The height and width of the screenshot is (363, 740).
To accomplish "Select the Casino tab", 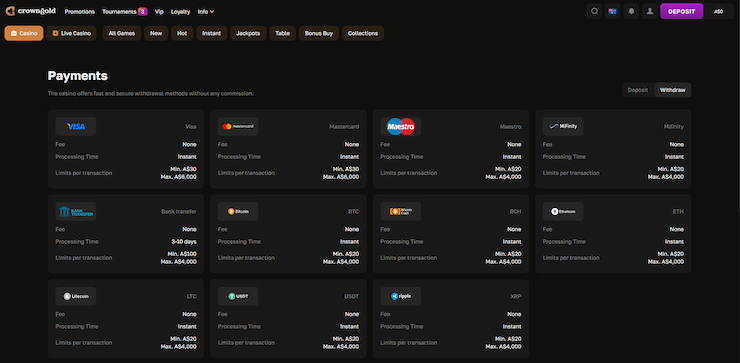I will [x=24, y=34].
